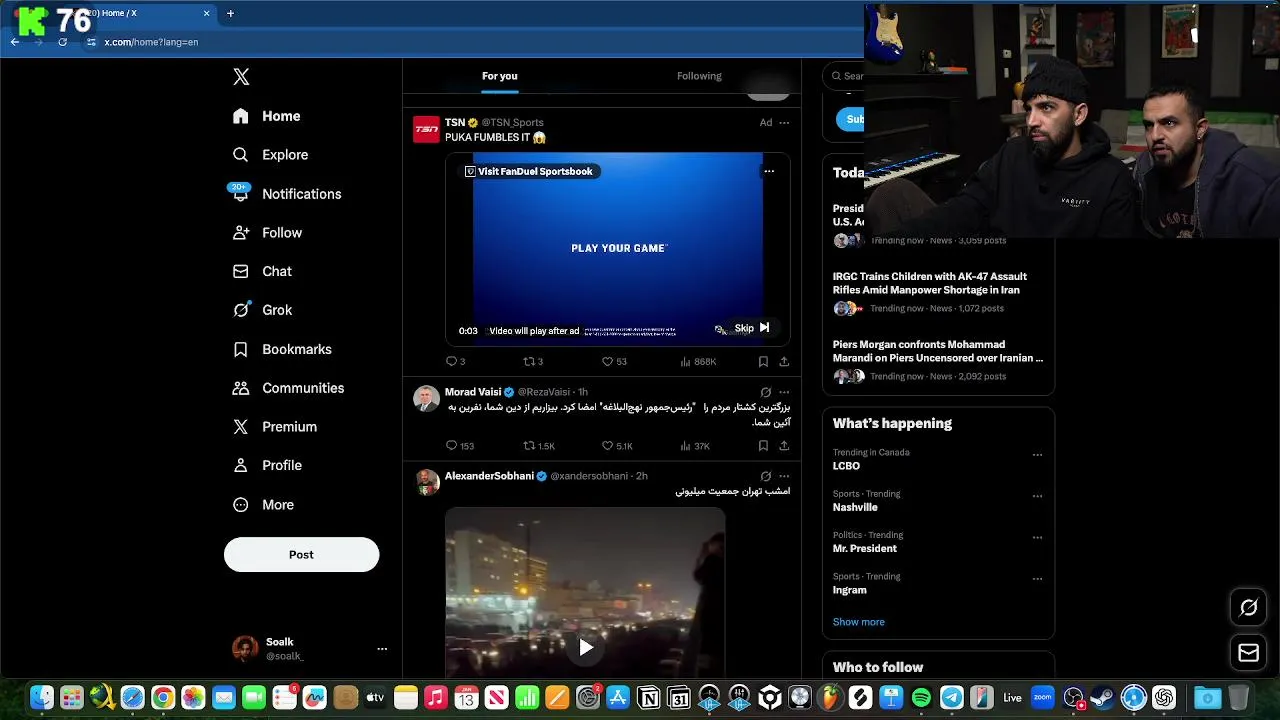Open Bookmarks in the sidebar
The height and width of the screenshot is (720, 1280).
pos(282,349)
